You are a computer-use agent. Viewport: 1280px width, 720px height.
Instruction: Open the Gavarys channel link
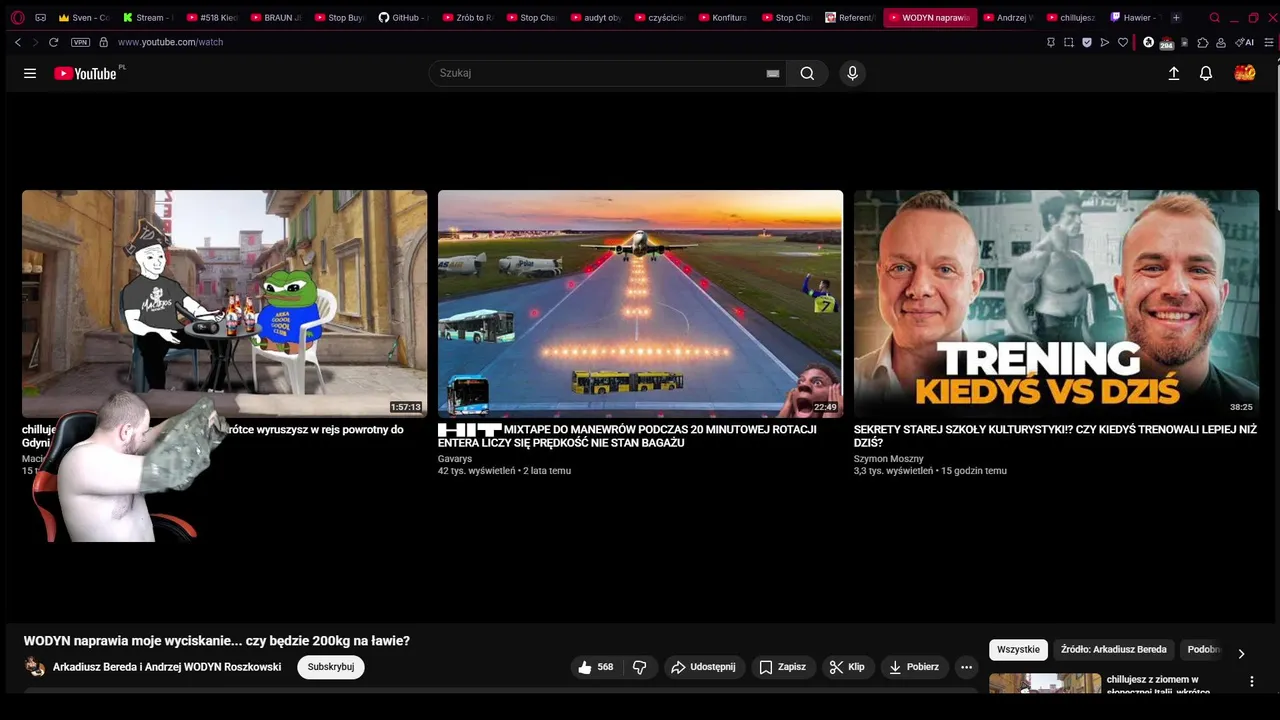click(x=455, y=459)
